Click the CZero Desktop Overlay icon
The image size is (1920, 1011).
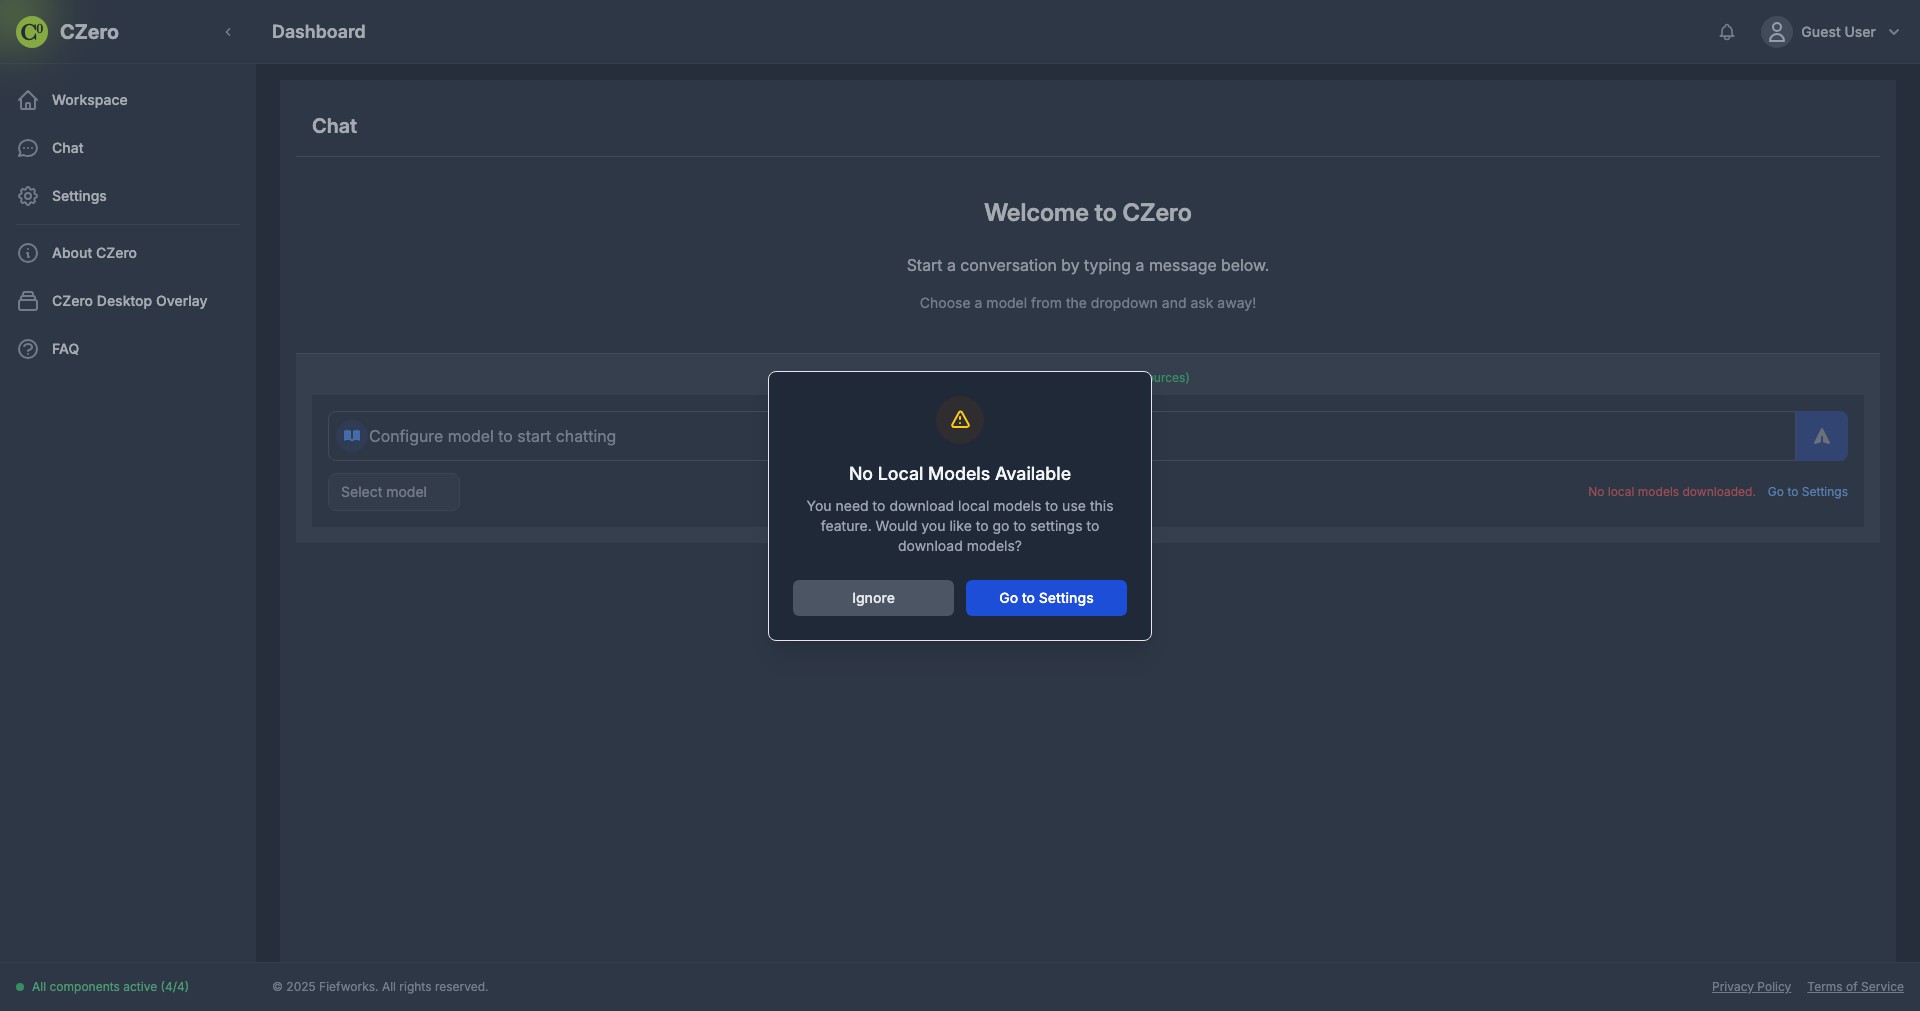28,301
